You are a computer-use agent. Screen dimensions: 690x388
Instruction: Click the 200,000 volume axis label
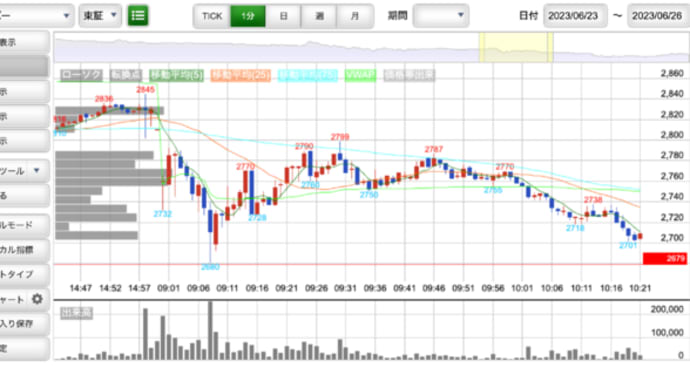(x=667, y=310)
